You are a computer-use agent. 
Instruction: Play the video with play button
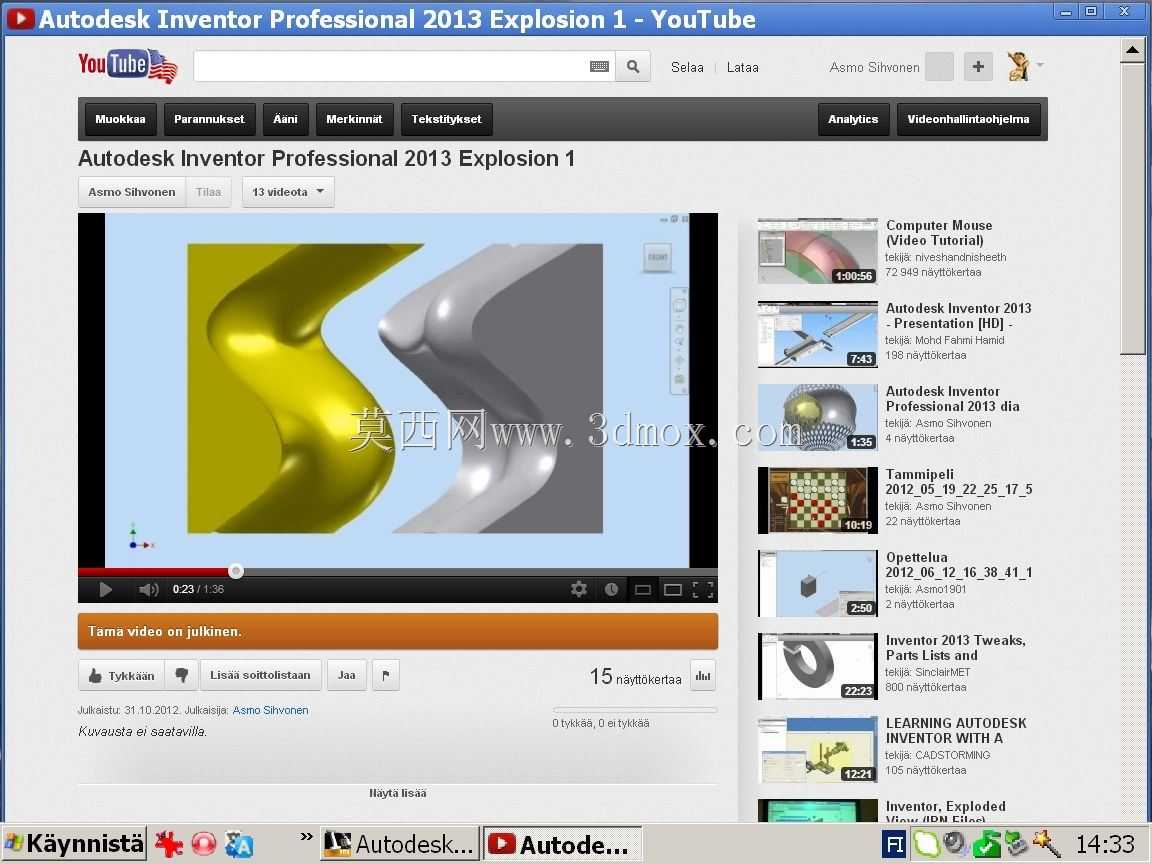(x=105, y=589)
